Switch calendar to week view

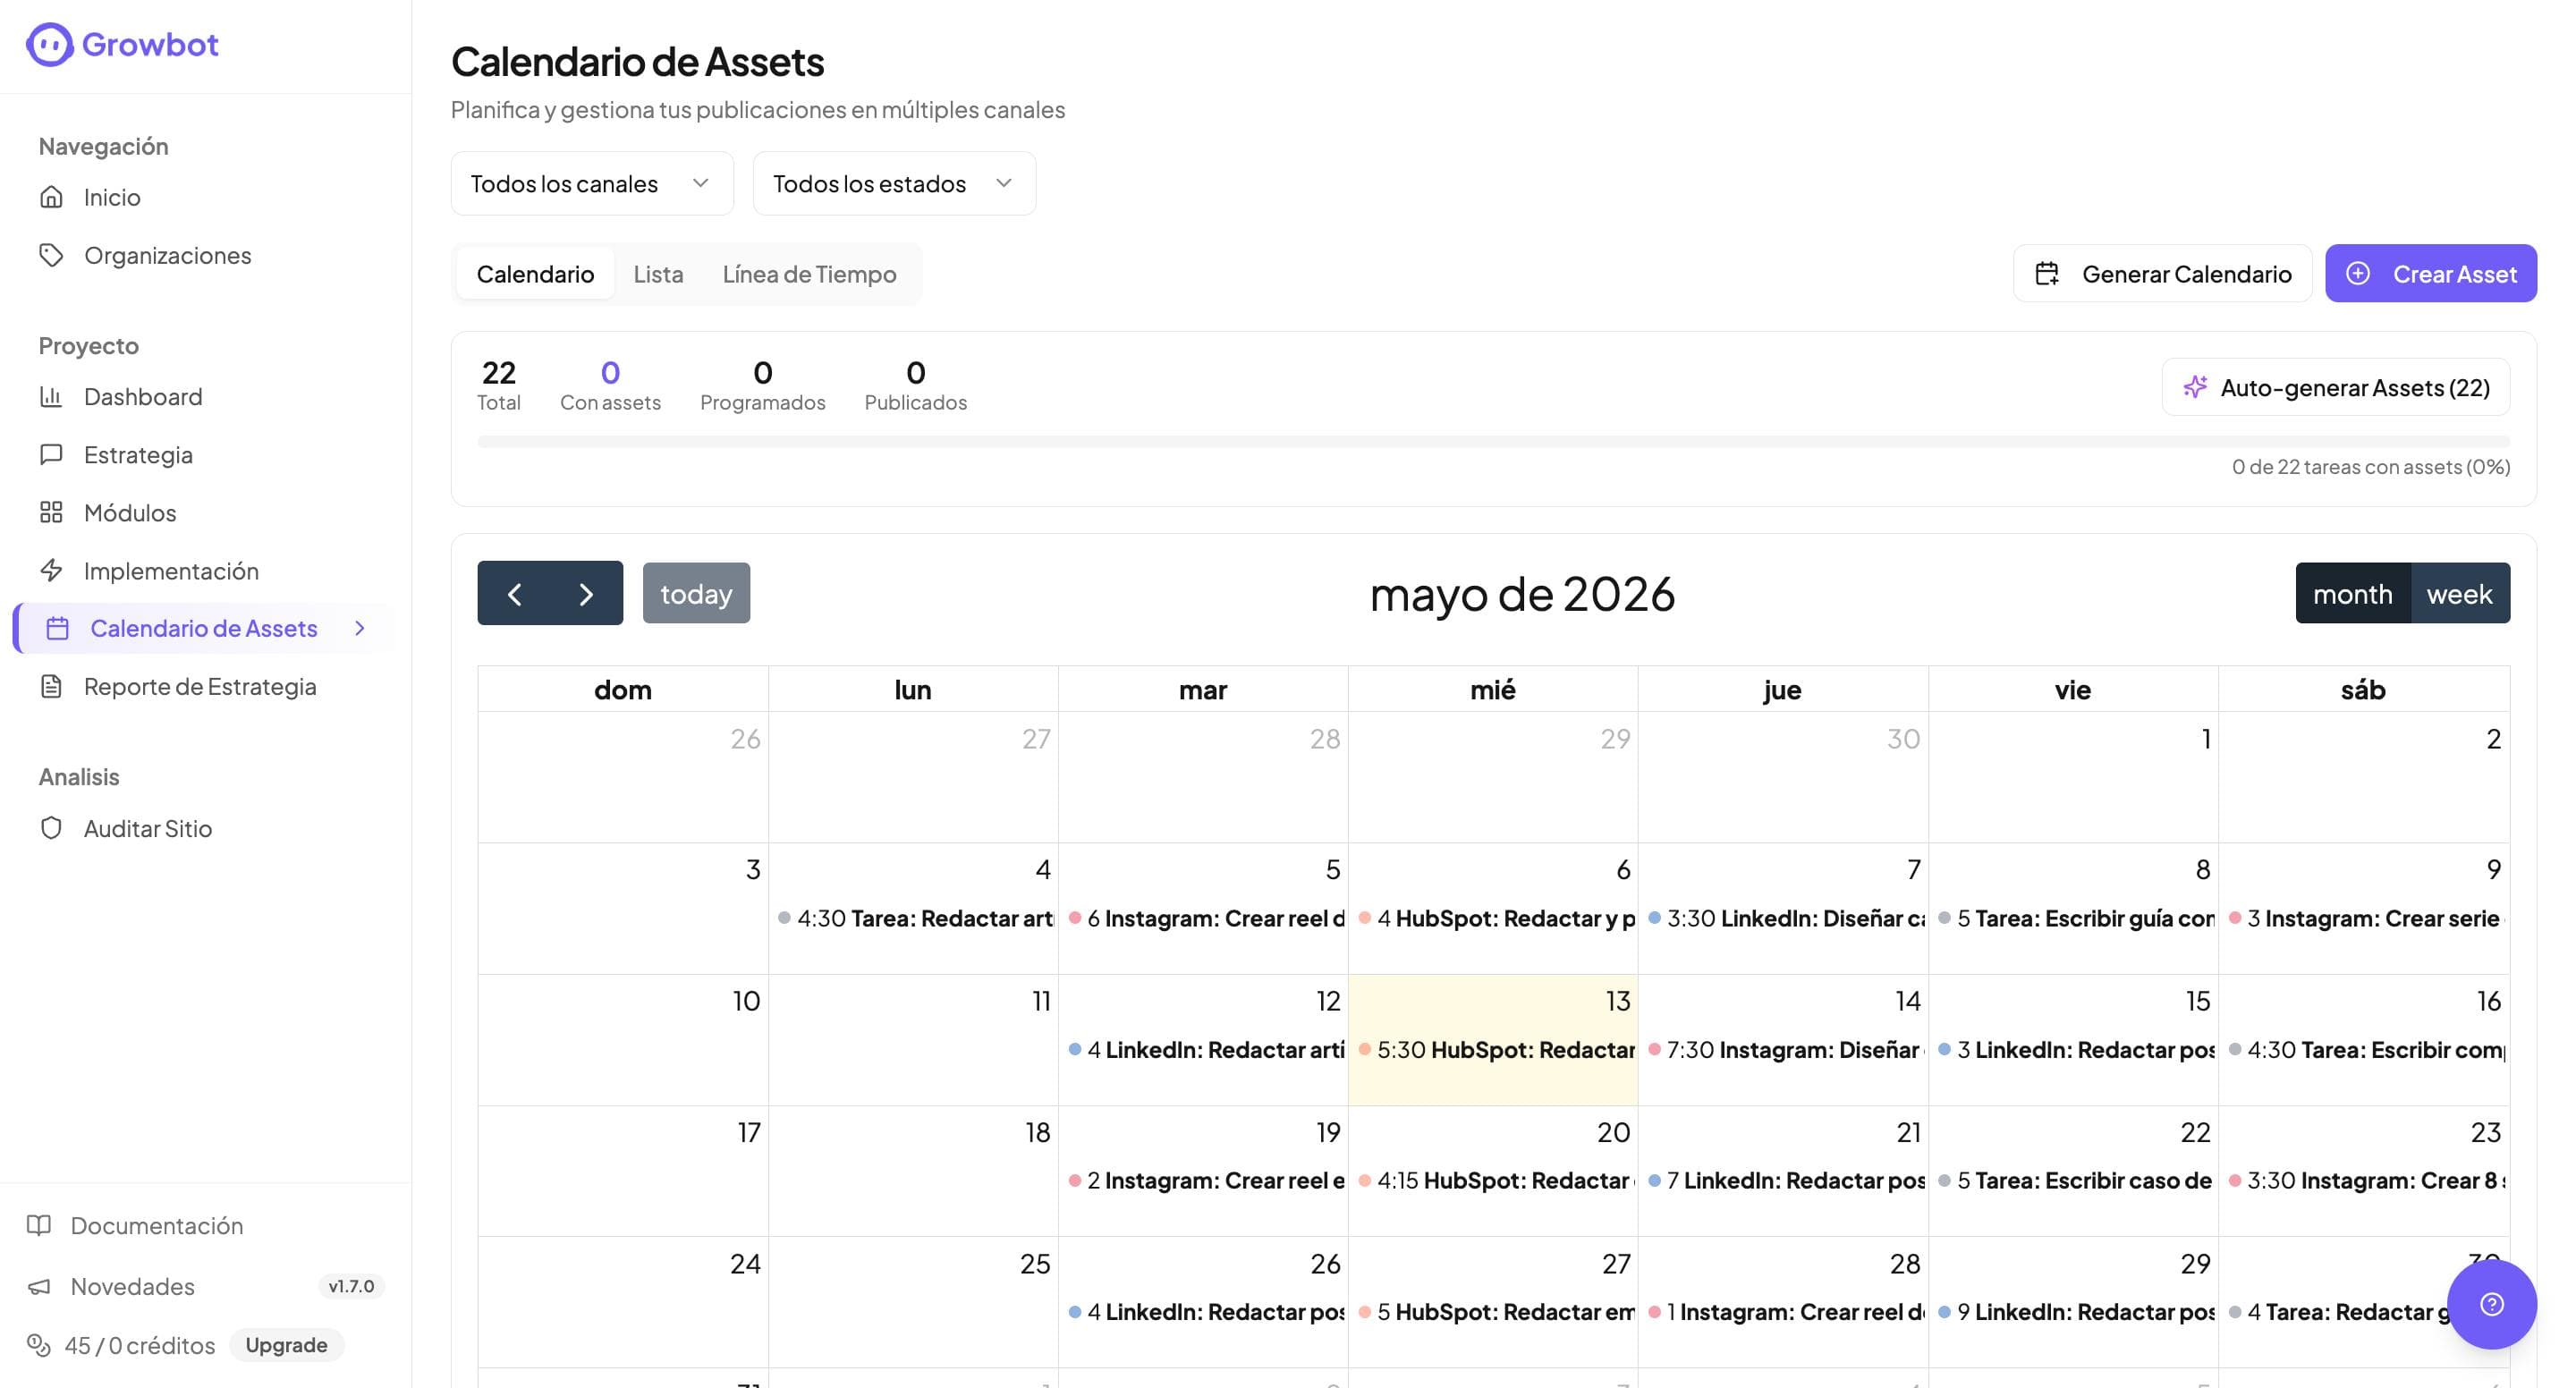[x=2459, y=594]
